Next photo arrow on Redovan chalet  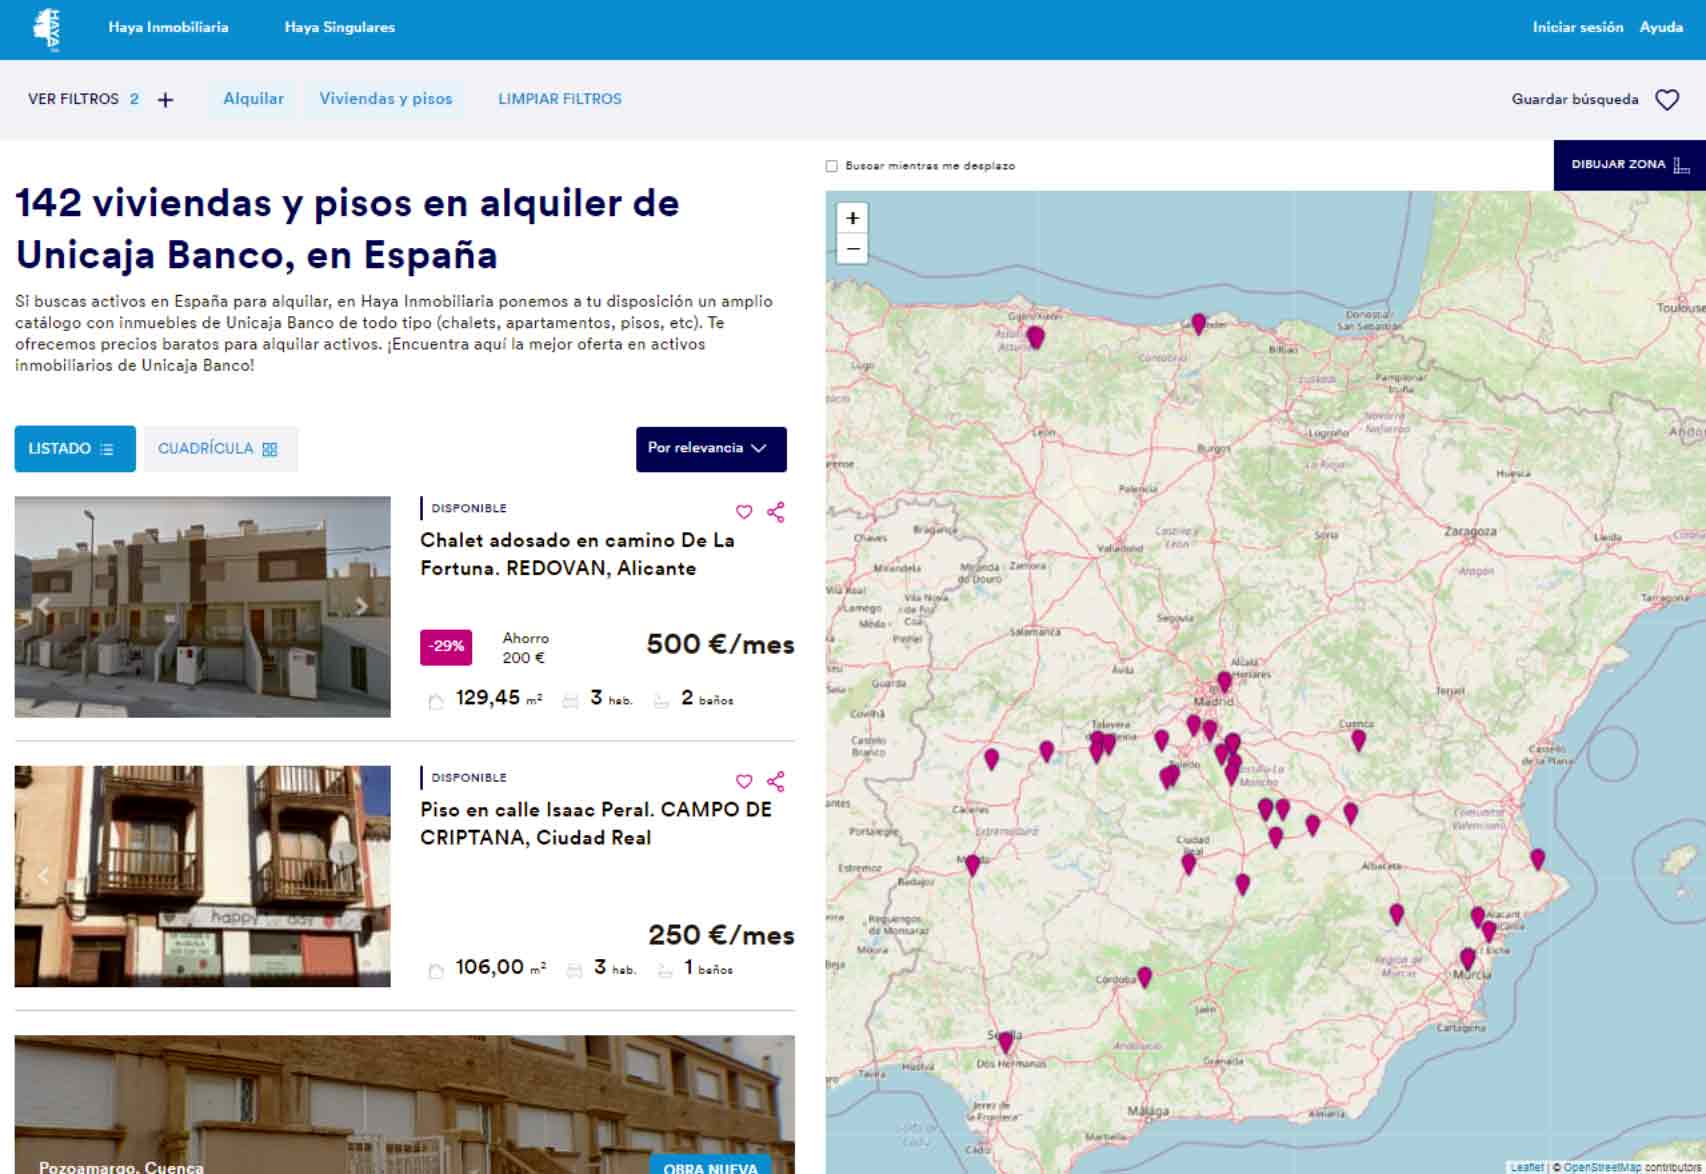(x=361, y=606)
